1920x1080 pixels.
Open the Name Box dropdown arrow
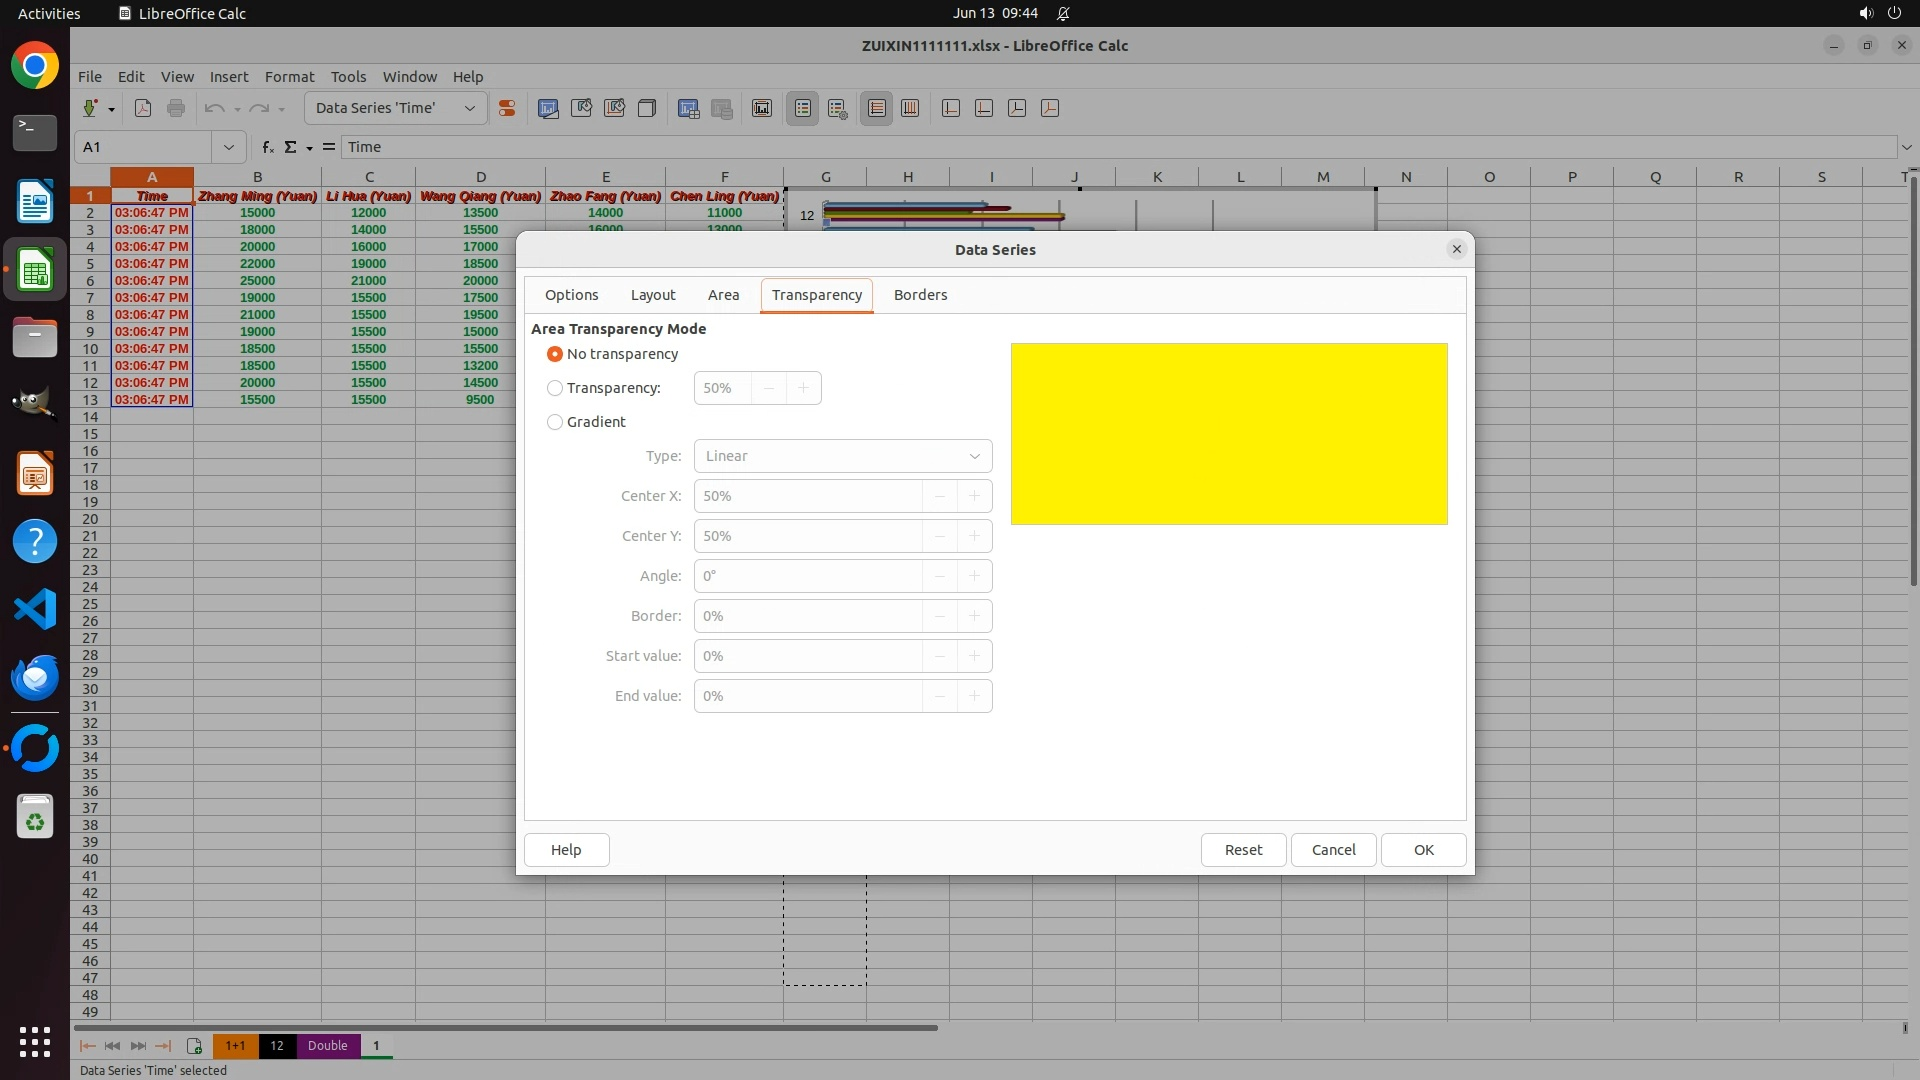pos(228,147)
